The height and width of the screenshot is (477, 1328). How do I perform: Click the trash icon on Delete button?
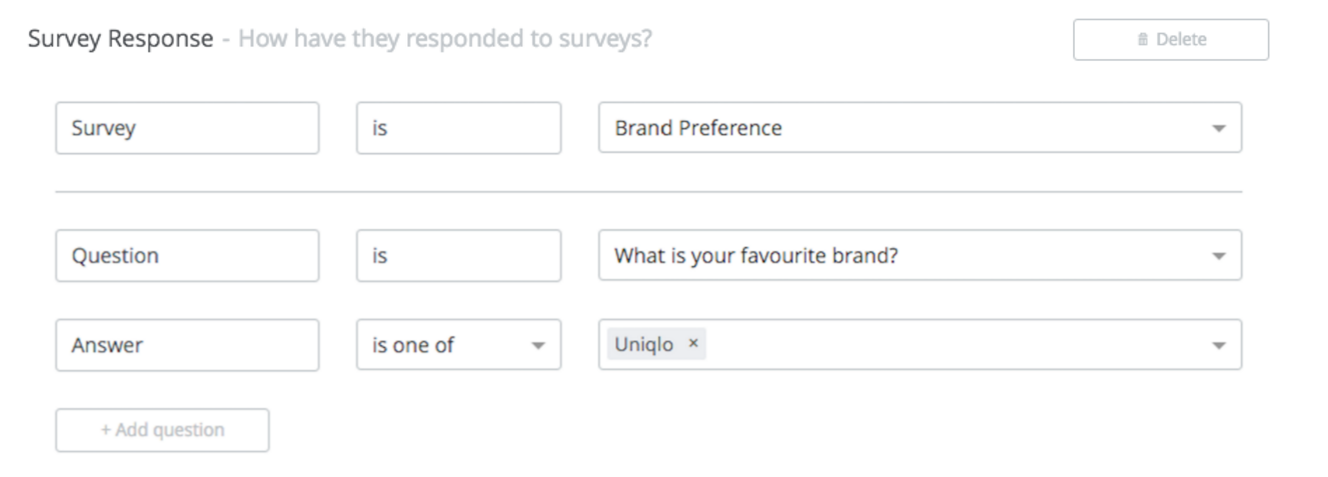pyautogui.click(x=1143, y=40)
